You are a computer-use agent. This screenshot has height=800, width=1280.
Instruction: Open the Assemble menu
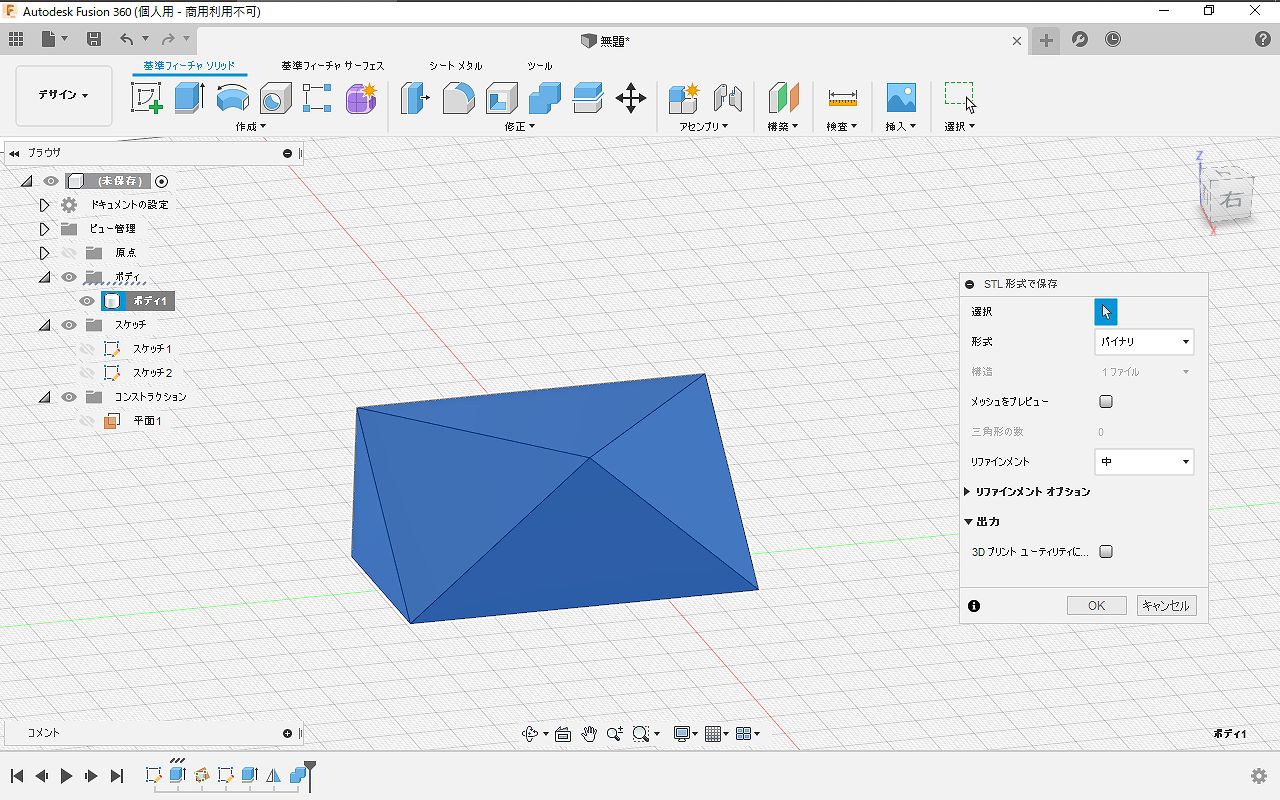pos(703,127)
